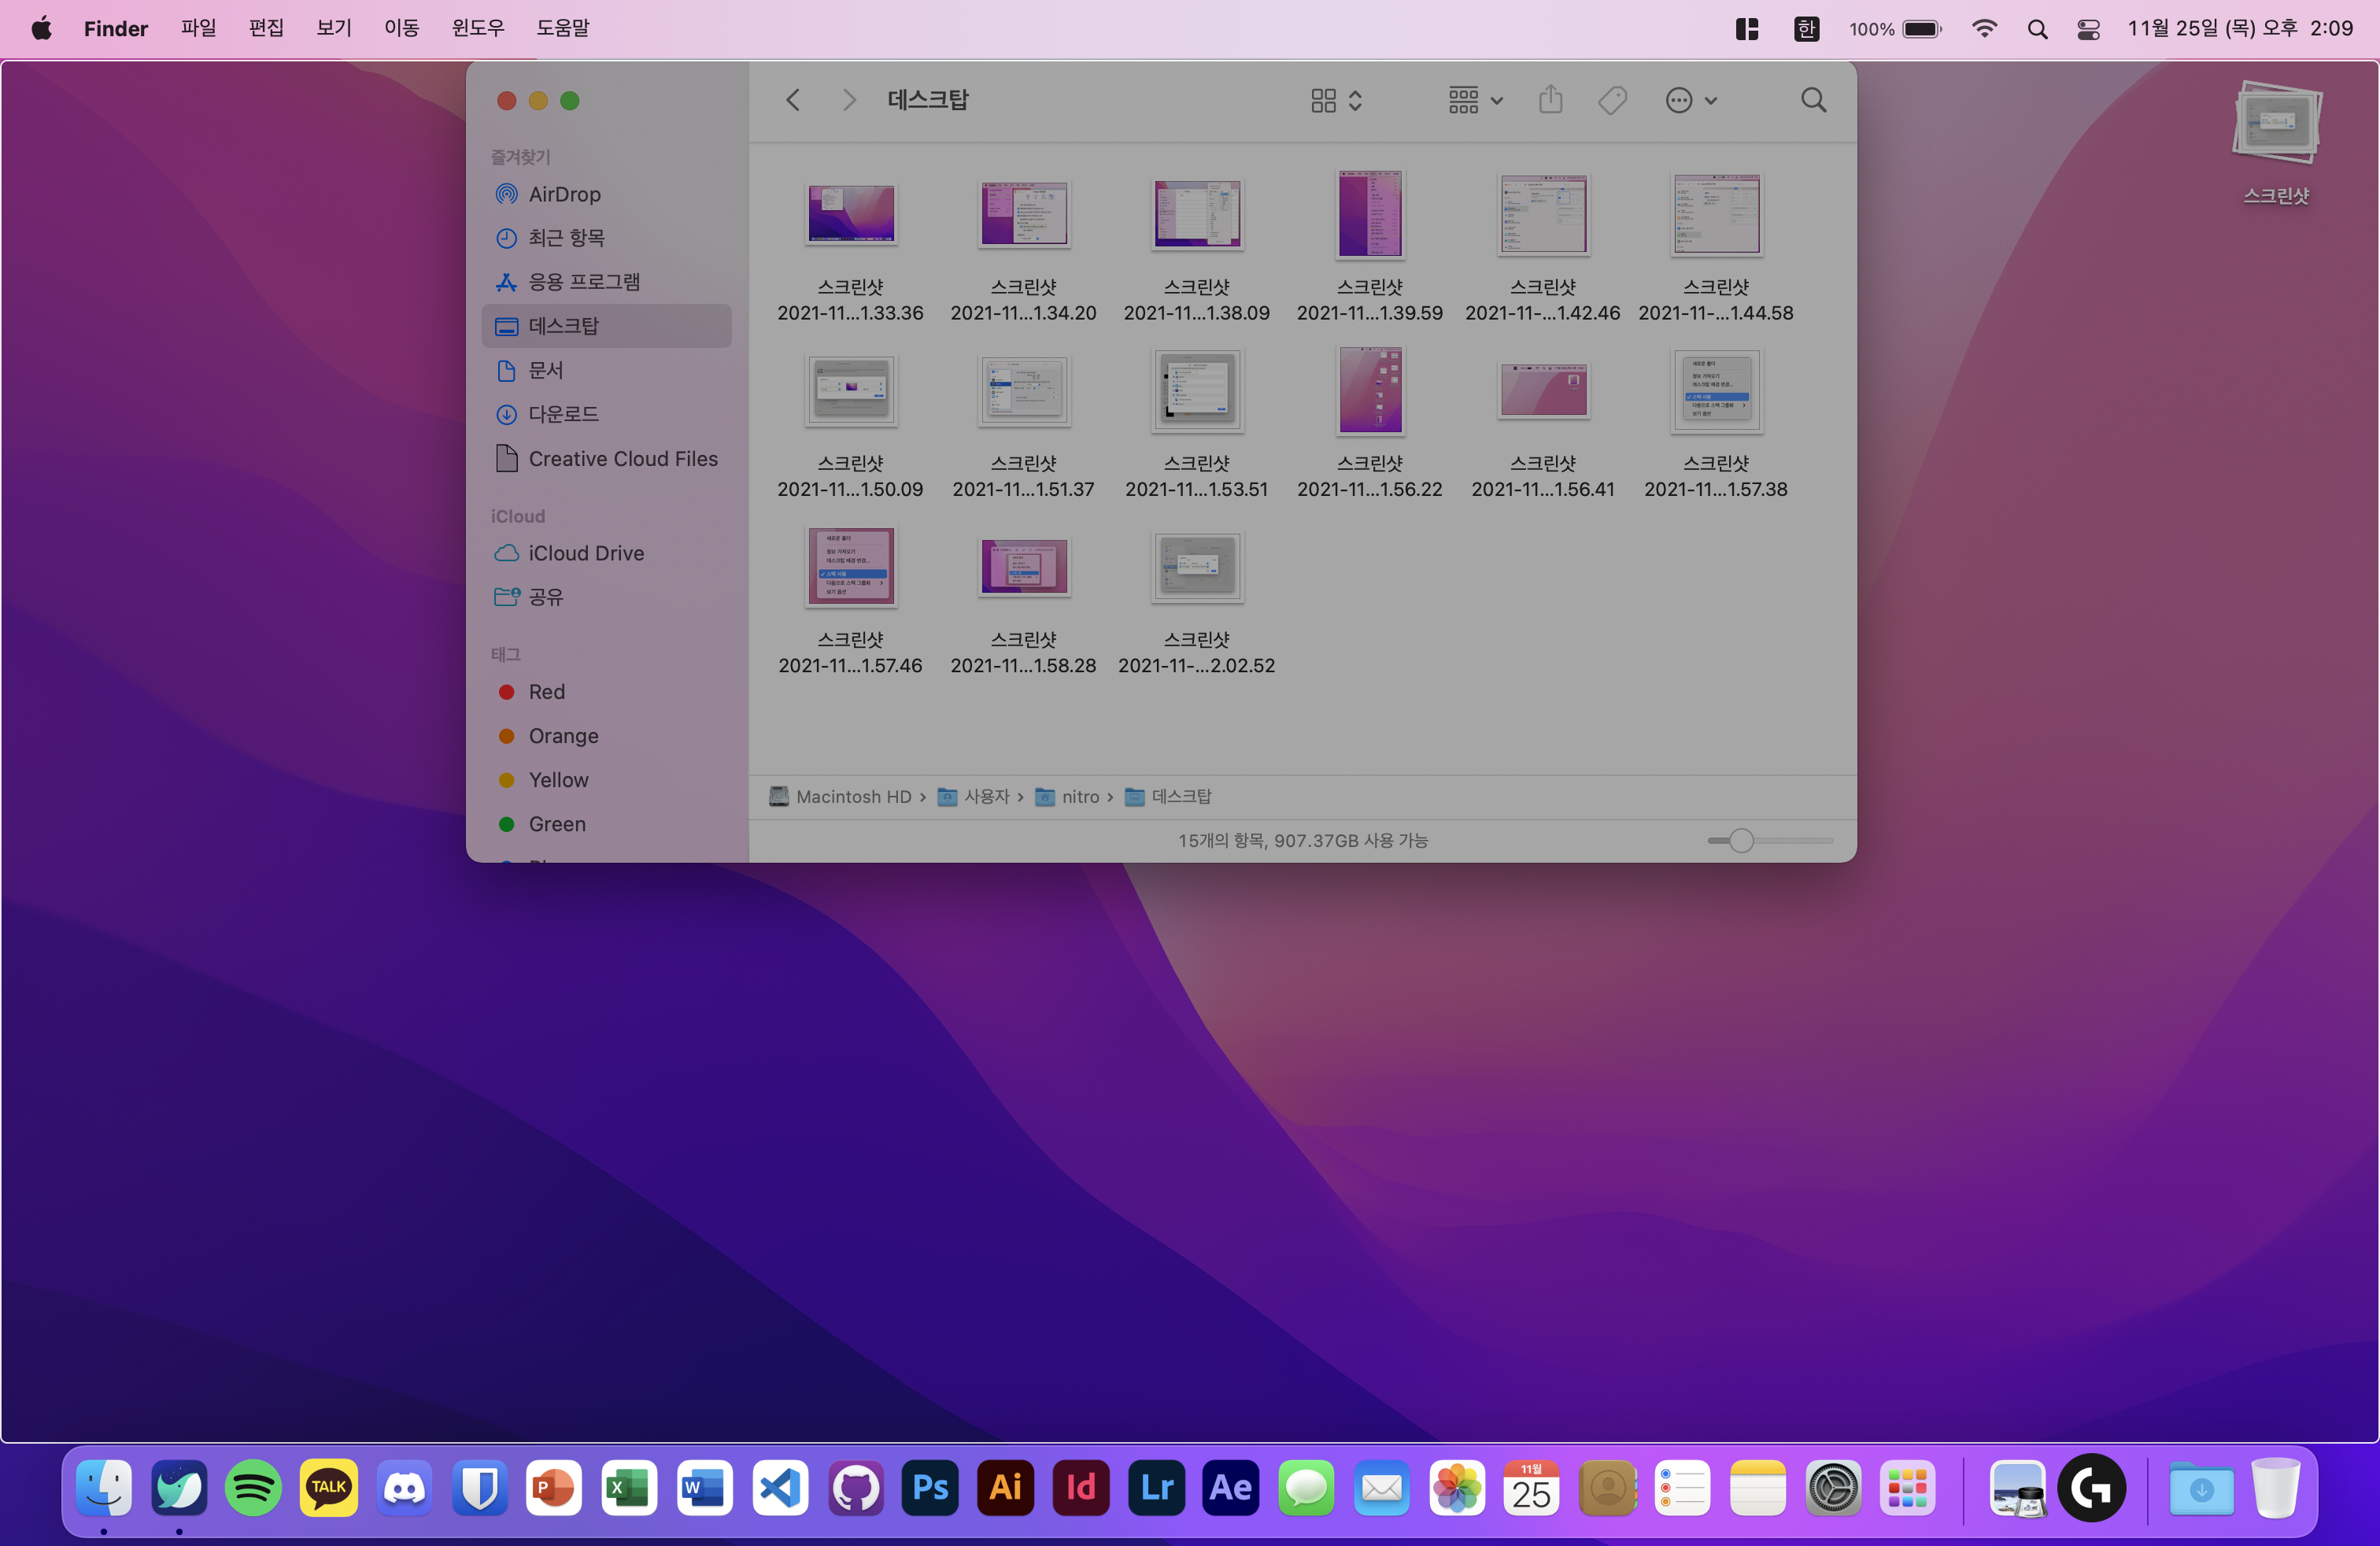Open the more actions ellipsis dropdown
This screenshot has width=2380, height=1546.
(x=1690, y=100)
